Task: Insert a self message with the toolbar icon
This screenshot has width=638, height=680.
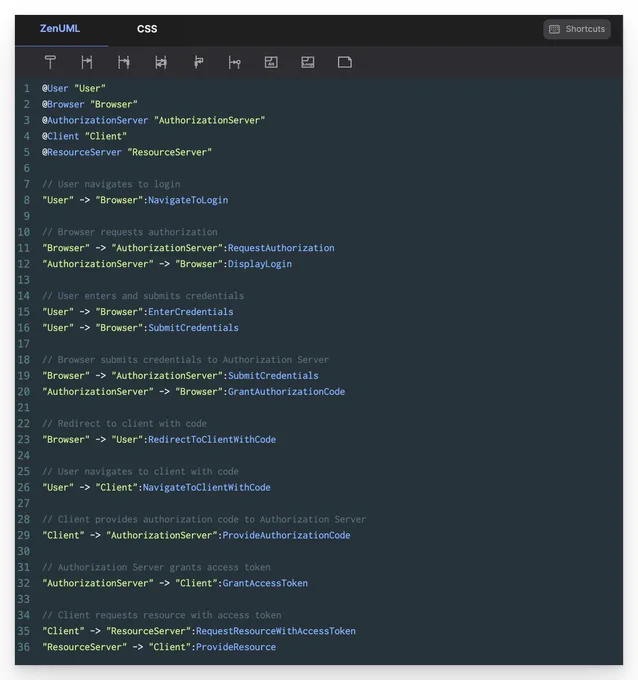Action: click(198, 62)
